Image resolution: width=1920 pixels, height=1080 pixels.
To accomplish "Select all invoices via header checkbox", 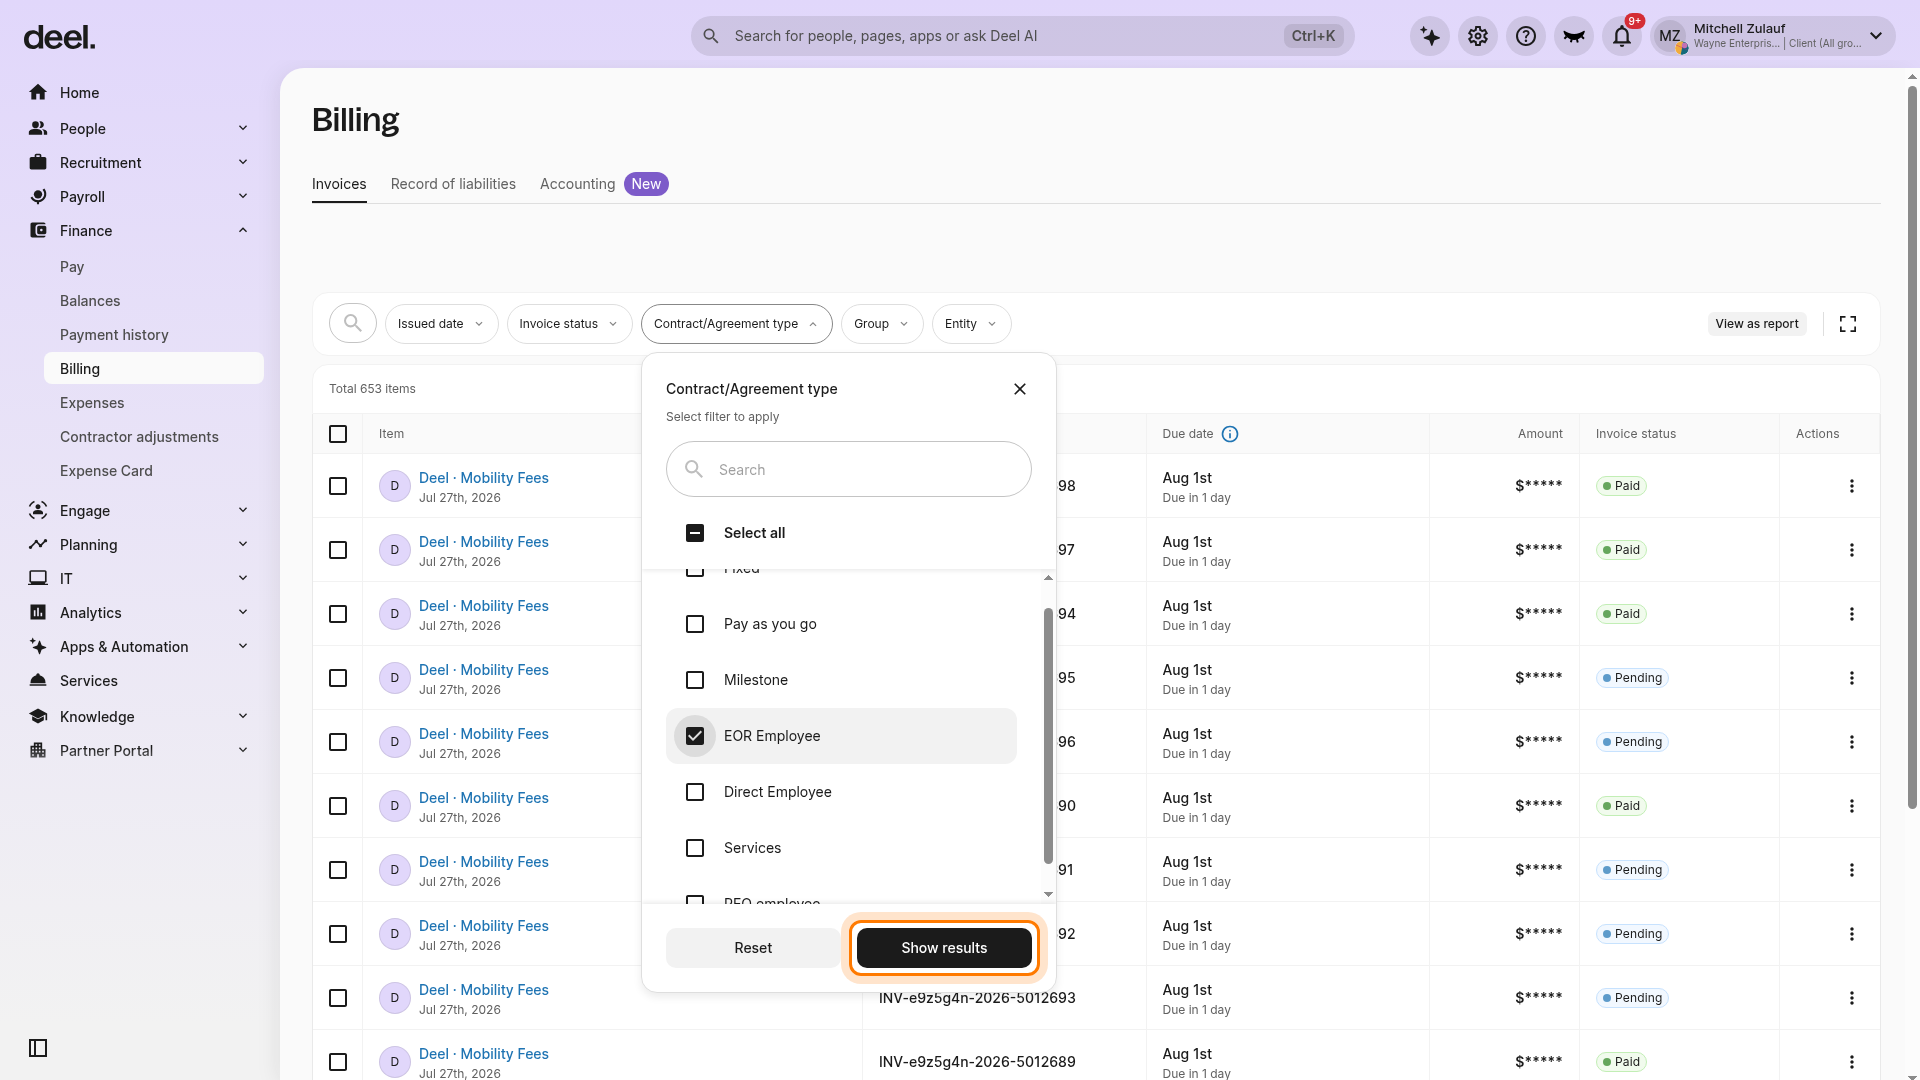I will point(338,434).
